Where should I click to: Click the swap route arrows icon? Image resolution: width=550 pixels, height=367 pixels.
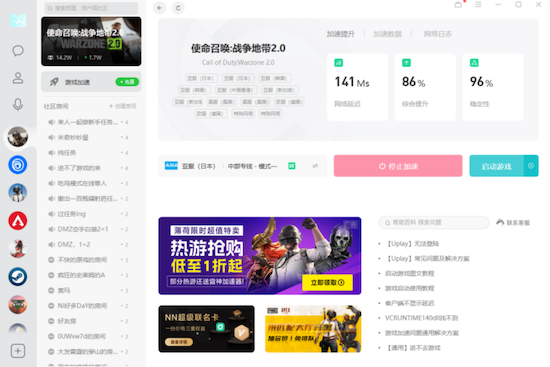(315, 166)
